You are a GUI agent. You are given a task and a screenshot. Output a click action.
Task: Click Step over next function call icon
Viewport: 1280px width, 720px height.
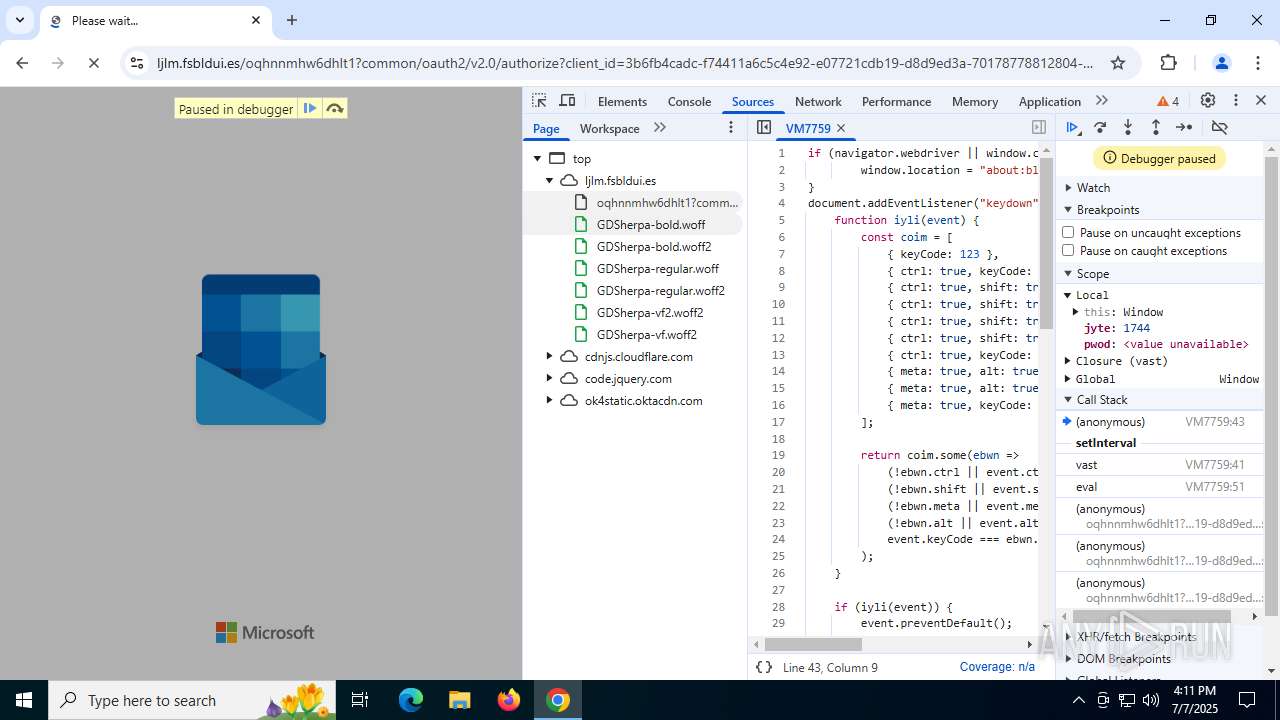(1100, 127)
